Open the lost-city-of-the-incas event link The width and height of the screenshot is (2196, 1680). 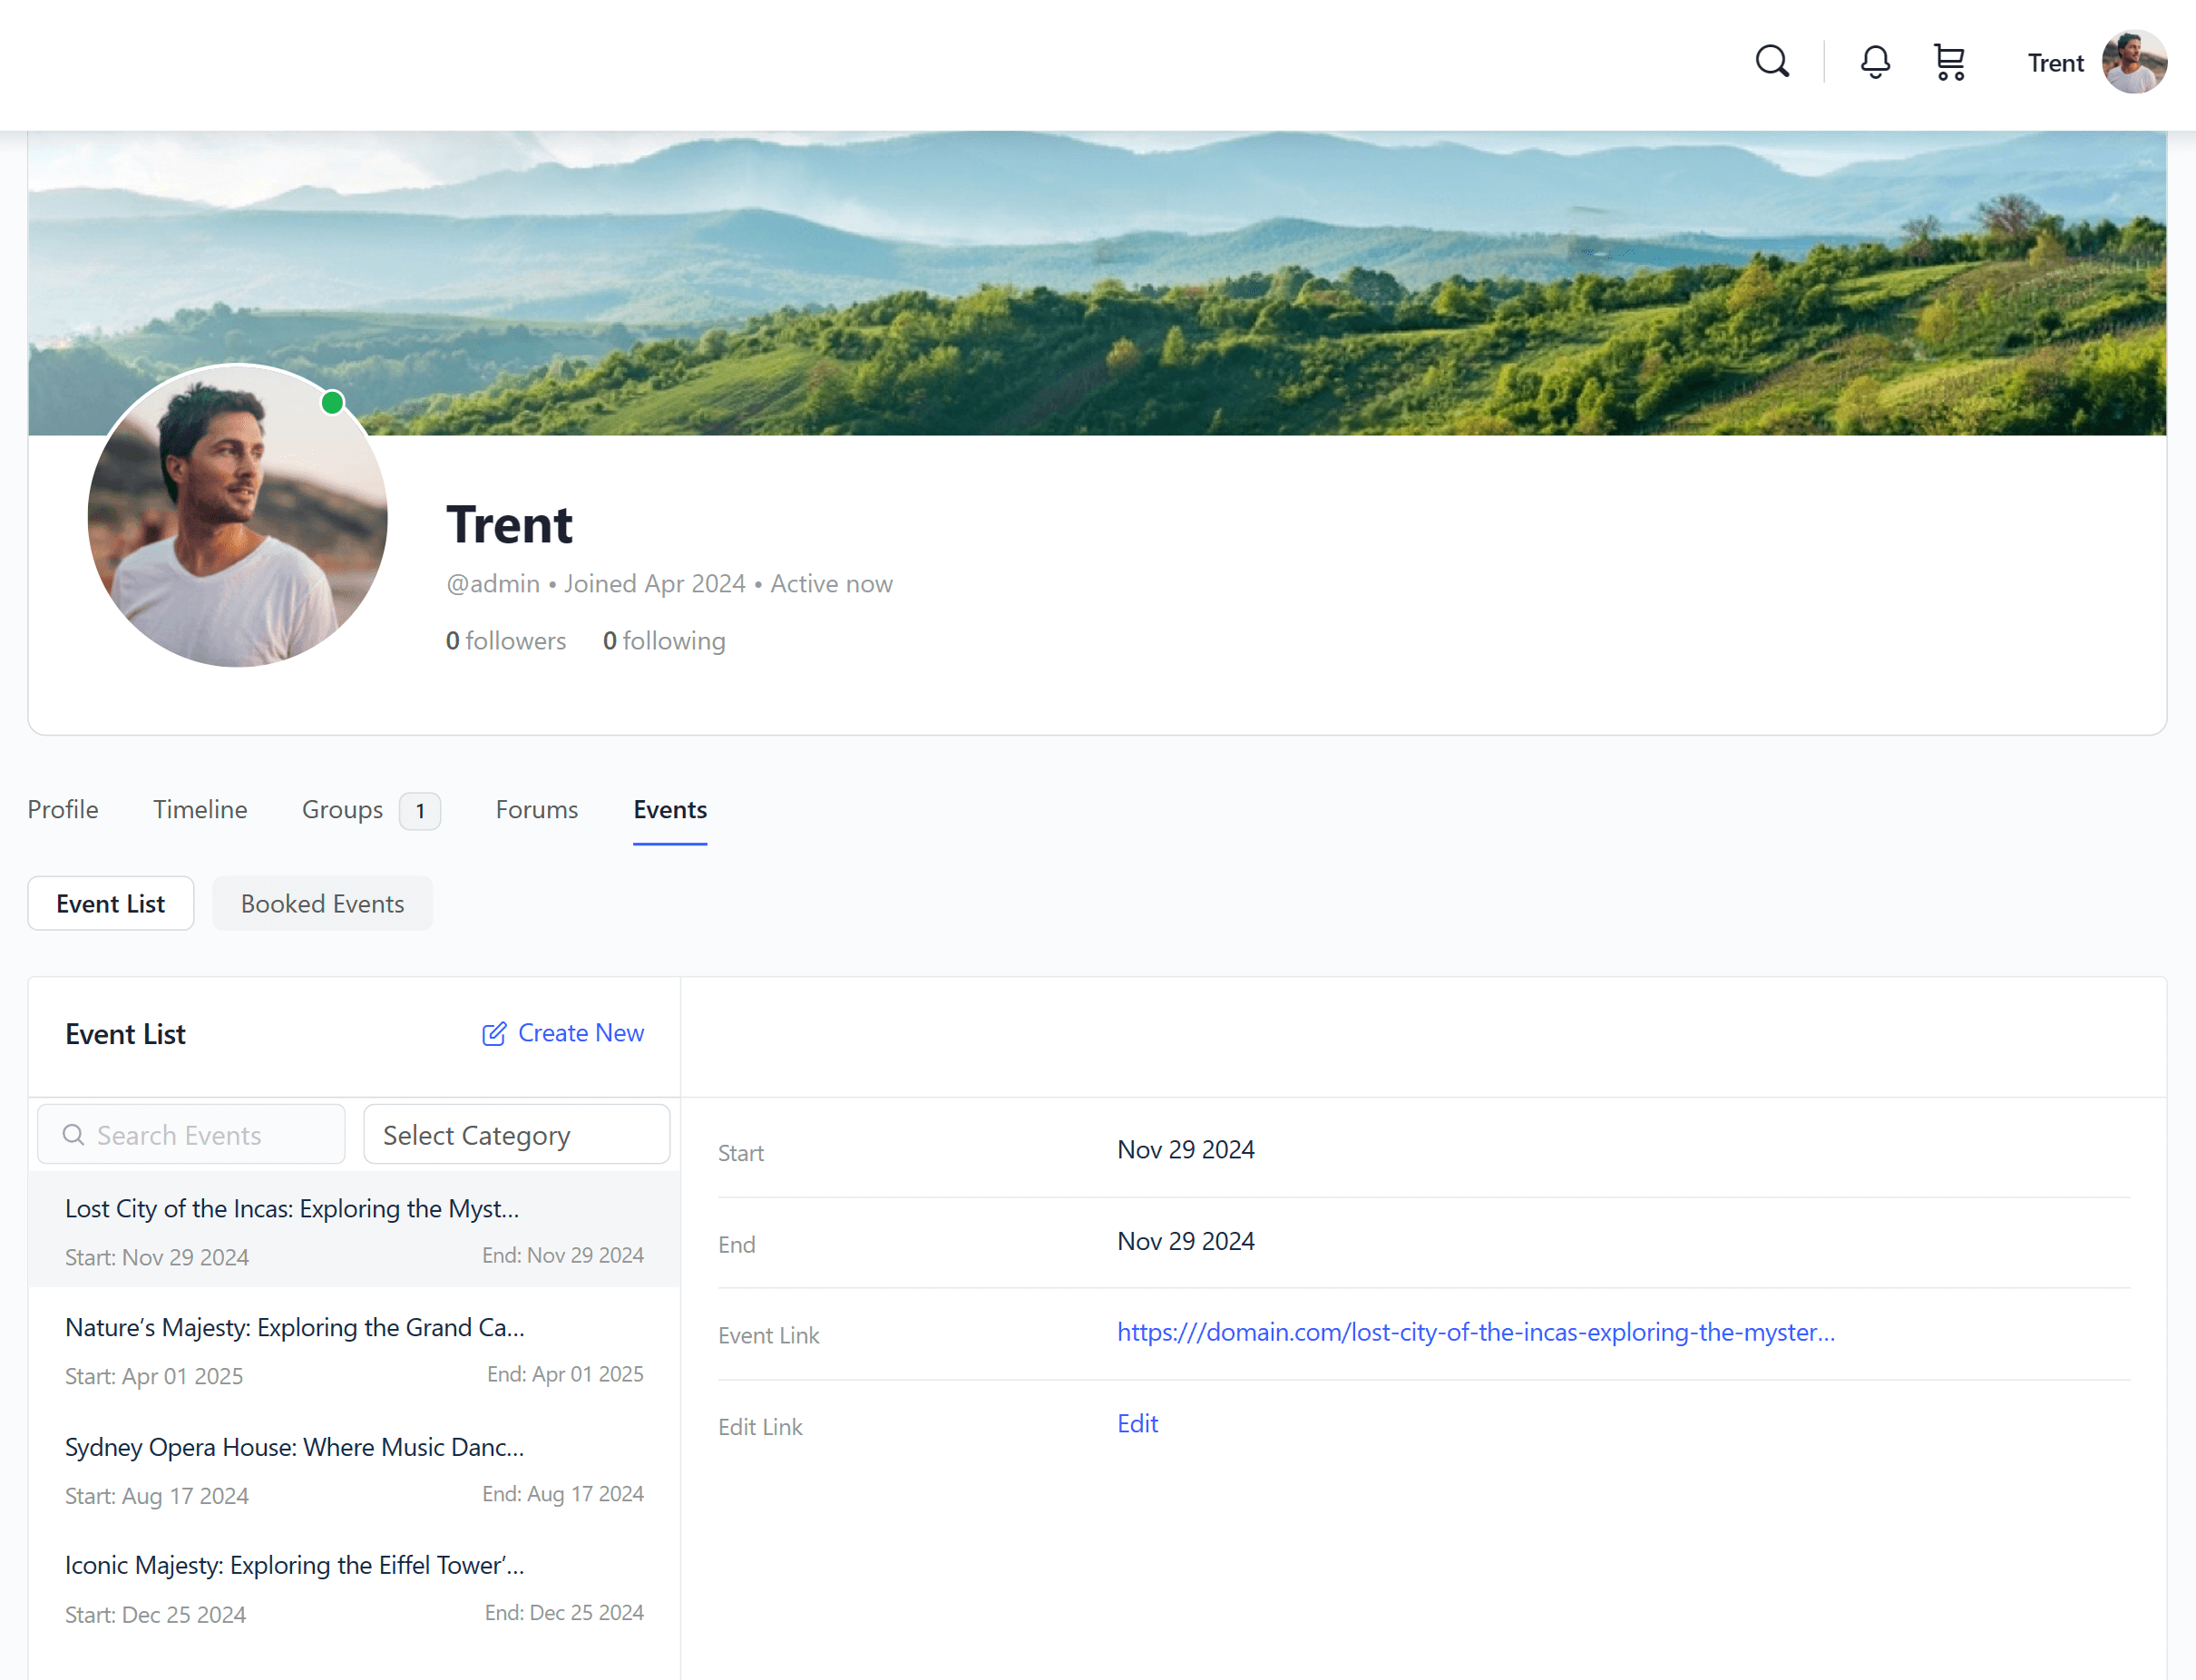1475,1333
